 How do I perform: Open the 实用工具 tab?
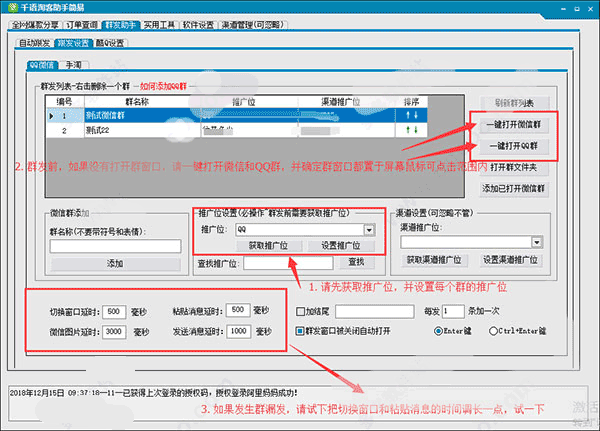[x=160, y=25]
